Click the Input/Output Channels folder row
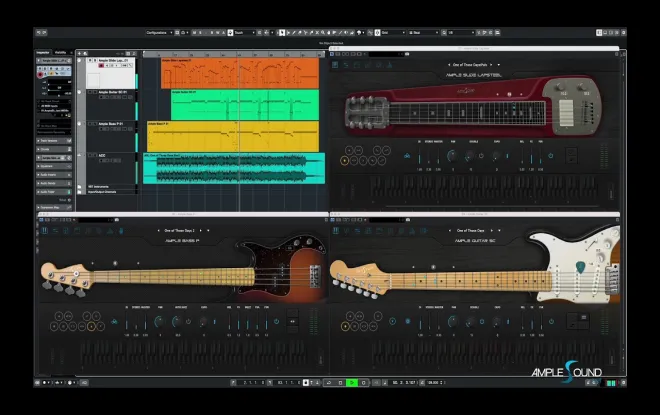Viewport: 660px width, 415px height. (111, 192)
